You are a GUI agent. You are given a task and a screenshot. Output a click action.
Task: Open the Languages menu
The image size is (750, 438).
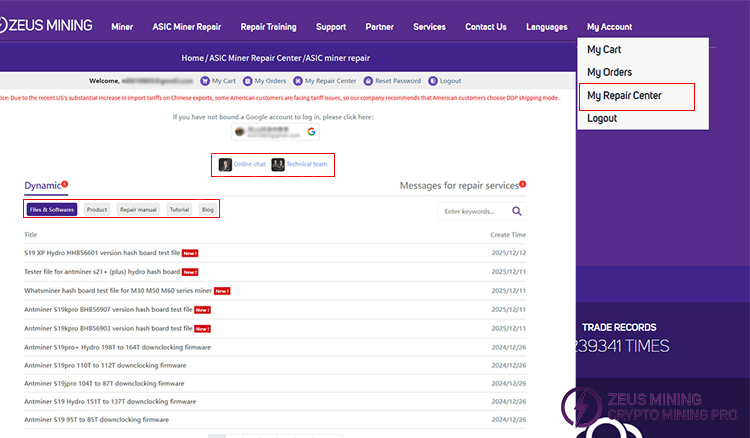tap(547, 27)
